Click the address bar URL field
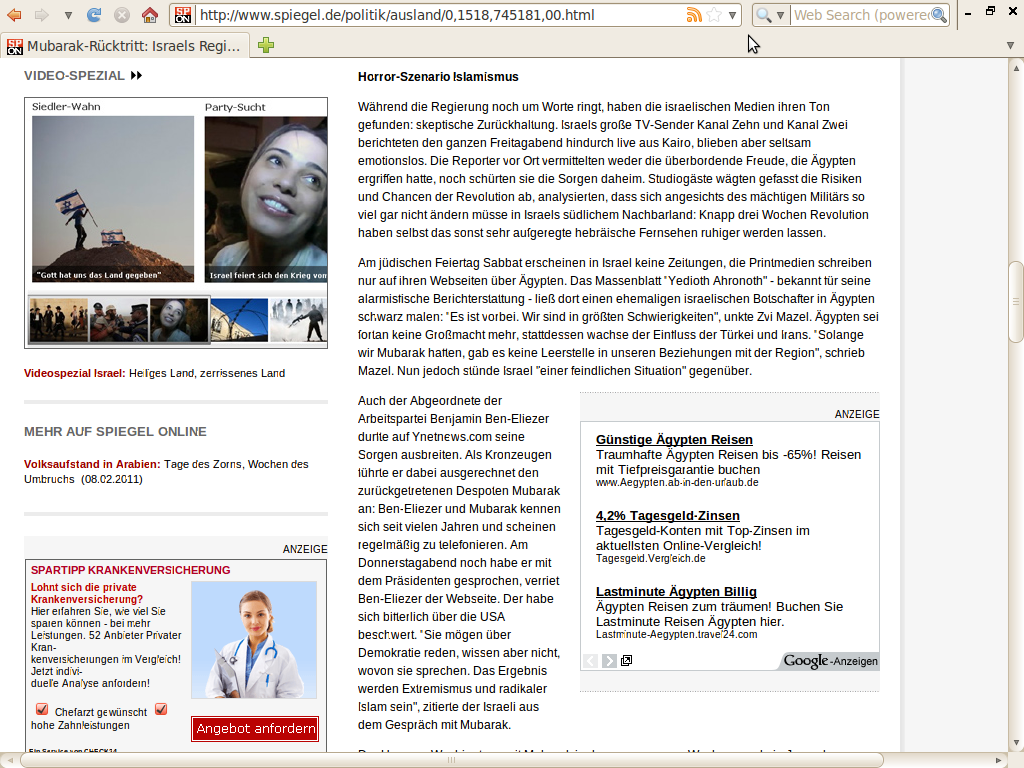Image resolution: width=1024 pixels, height=768 pixels. [439, 15]
